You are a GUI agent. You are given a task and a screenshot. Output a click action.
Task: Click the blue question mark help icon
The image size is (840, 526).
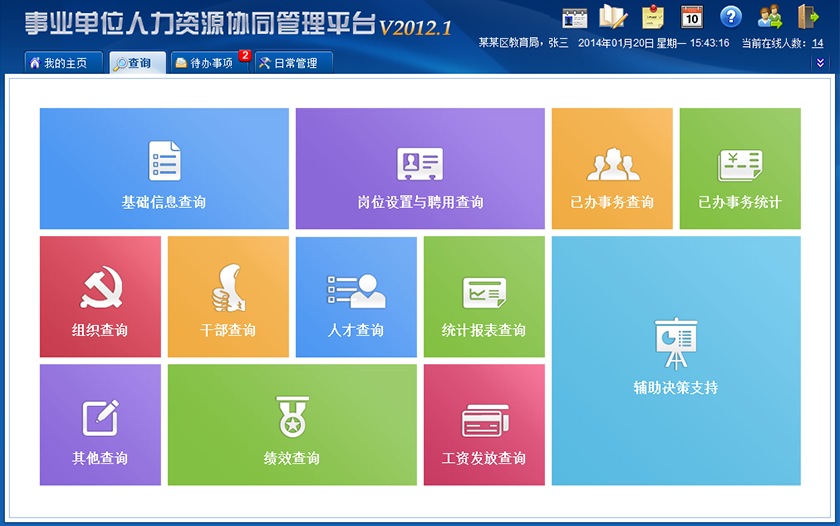click(731, 17)
